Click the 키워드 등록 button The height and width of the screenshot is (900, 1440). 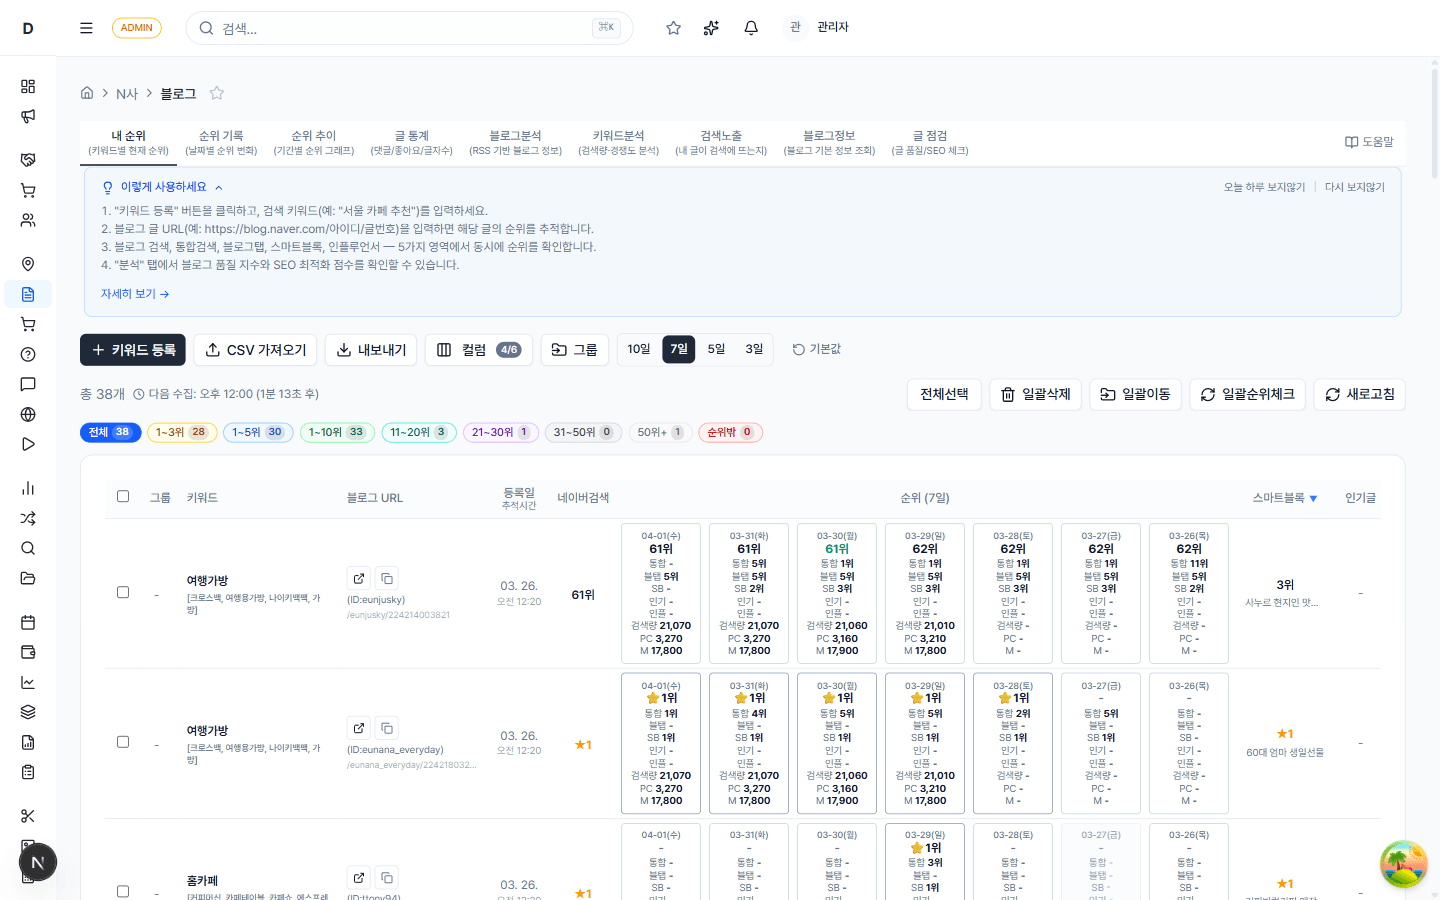(133, 350)
